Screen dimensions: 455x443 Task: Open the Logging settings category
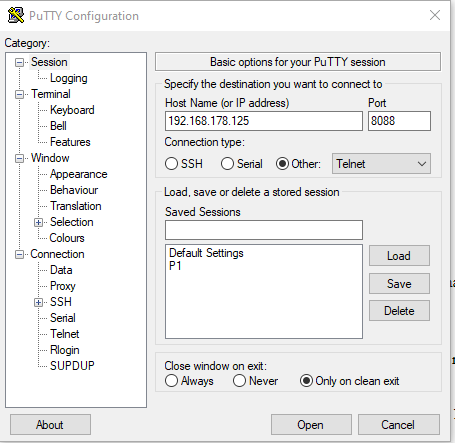(69, 78)
